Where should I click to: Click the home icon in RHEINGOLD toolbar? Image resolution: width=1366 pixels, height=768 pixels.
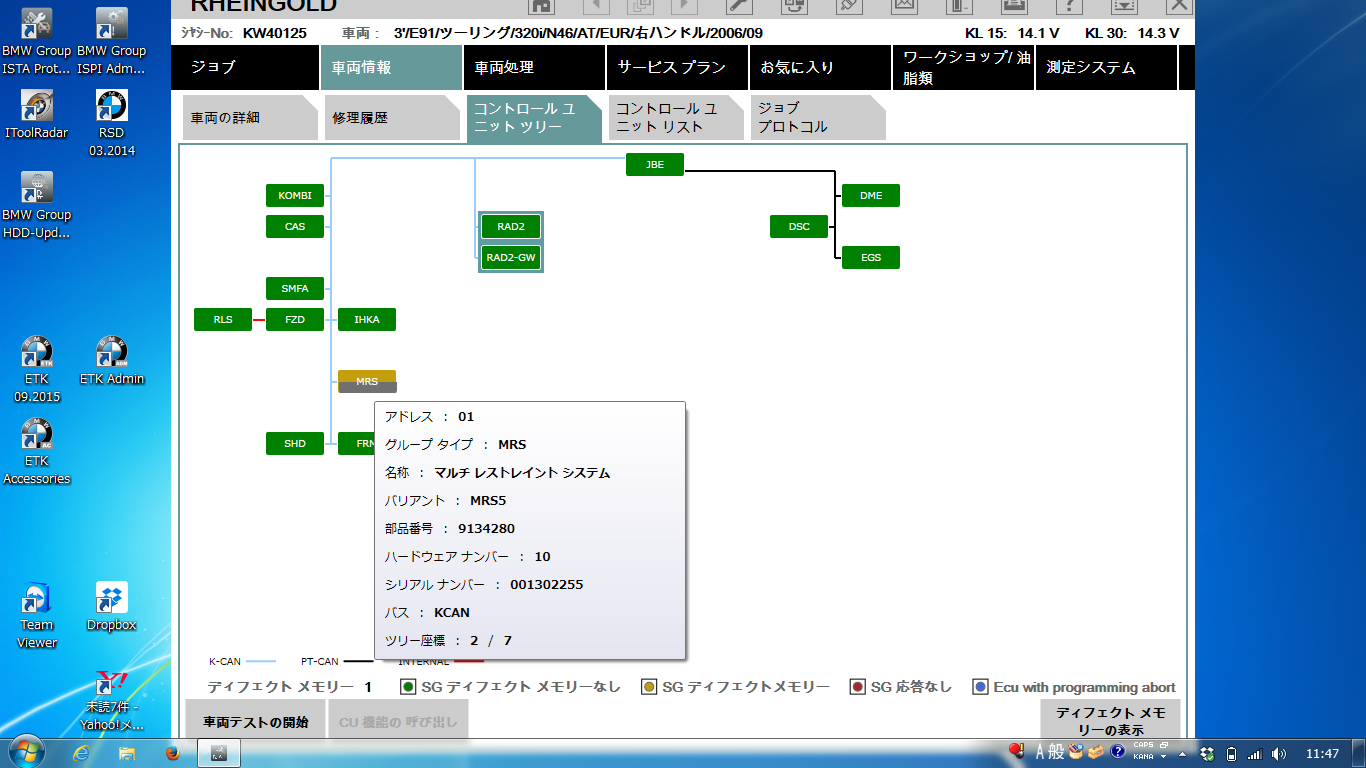click(x=541, y=5)
